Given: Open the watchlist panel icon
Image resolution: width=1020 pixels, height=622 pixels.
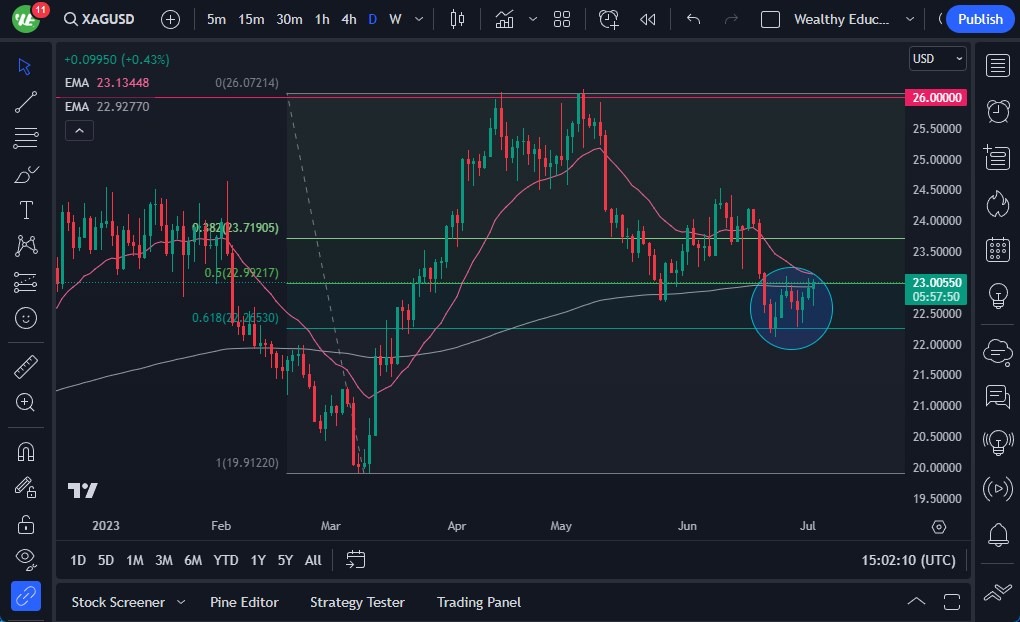Looking at the screenshot, I should click(x=997, y=66).
